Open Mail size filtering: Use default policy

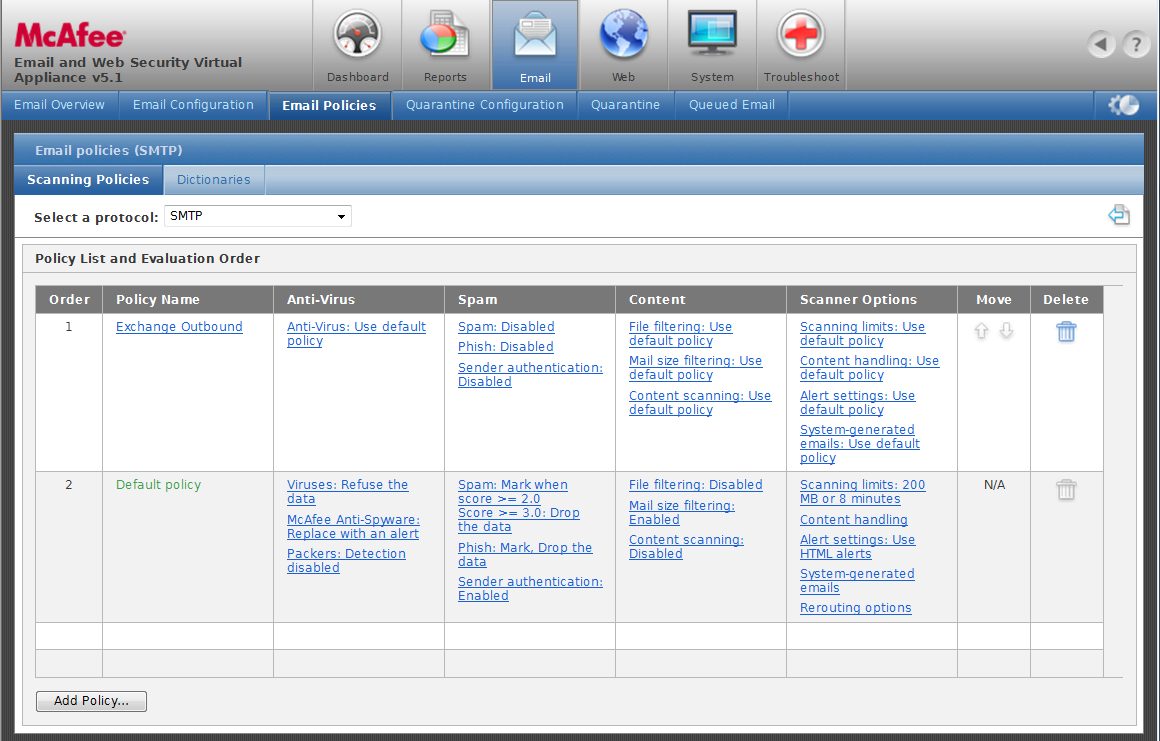point(695,368)
